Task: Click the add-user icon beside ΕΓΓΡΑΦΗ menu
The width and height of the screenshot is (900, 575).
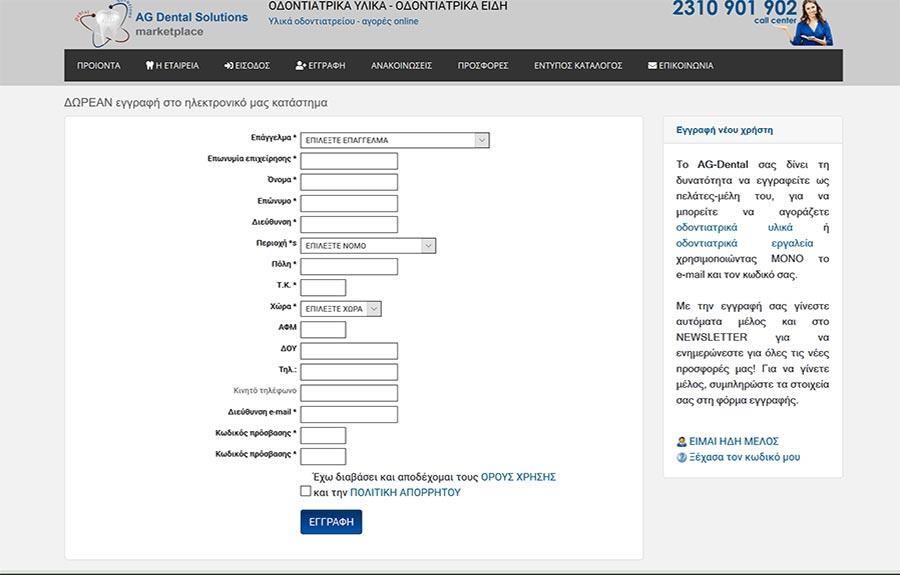Action: (301, 65)
